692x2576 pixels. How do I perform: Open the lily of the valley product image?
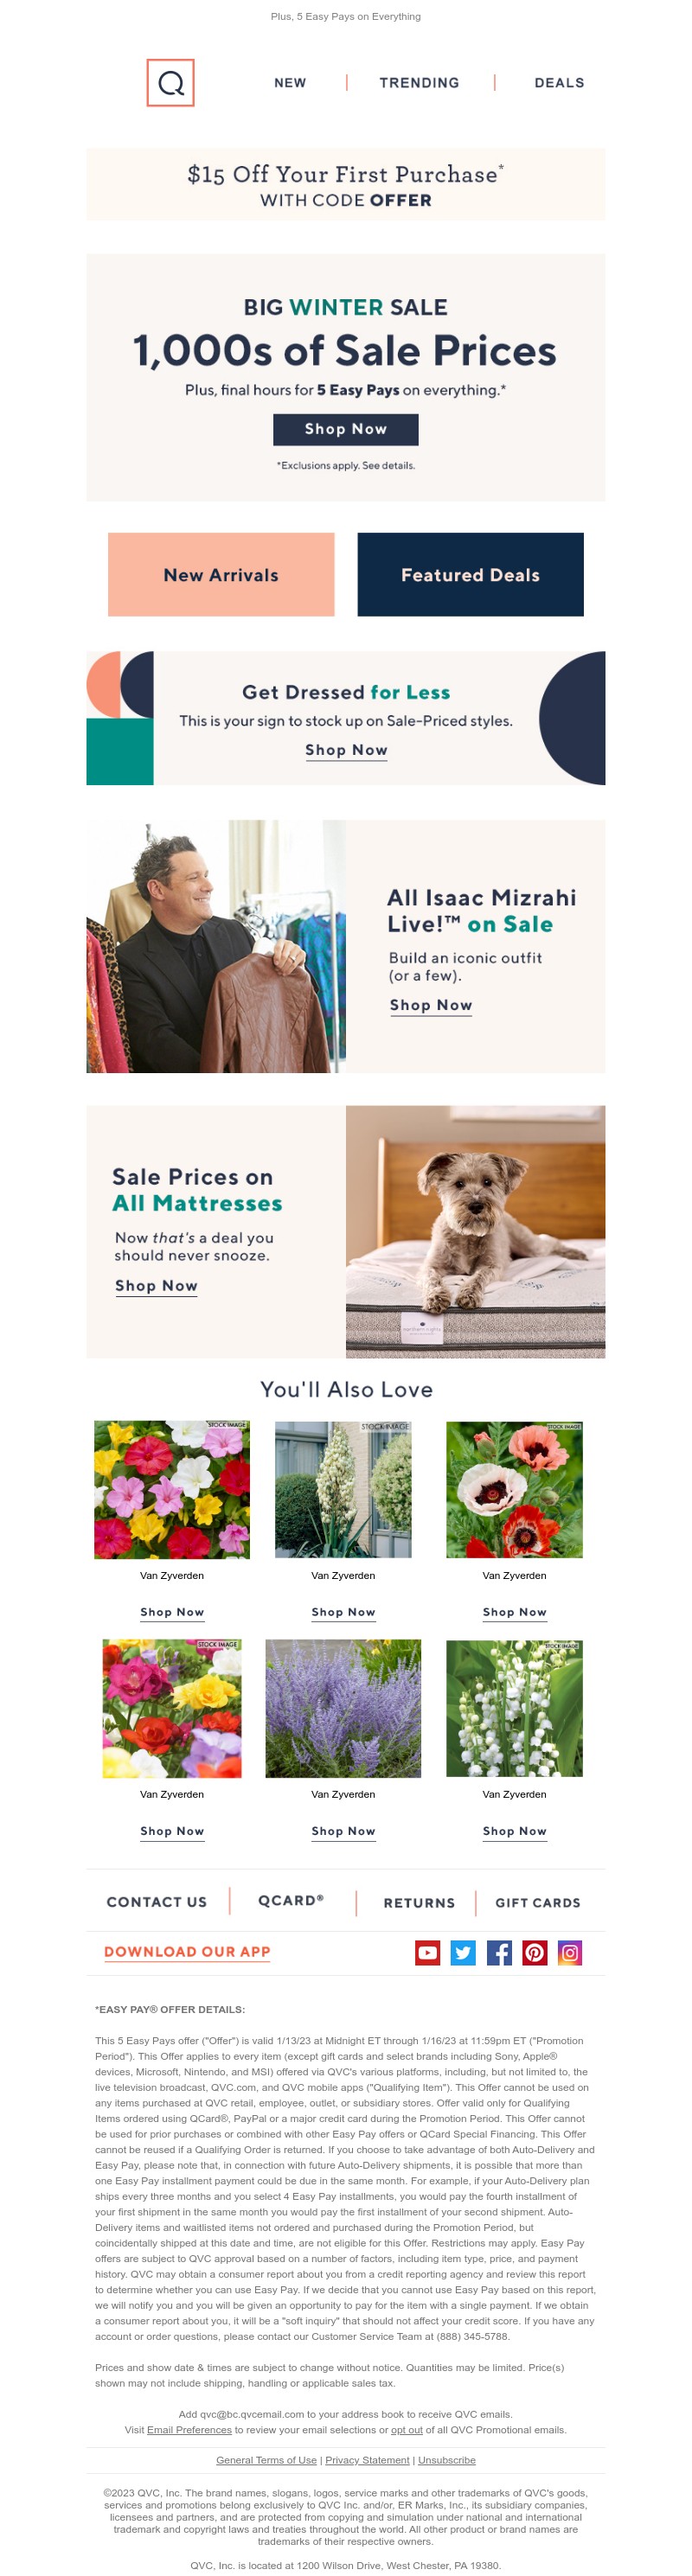(x=514, y=1709)
